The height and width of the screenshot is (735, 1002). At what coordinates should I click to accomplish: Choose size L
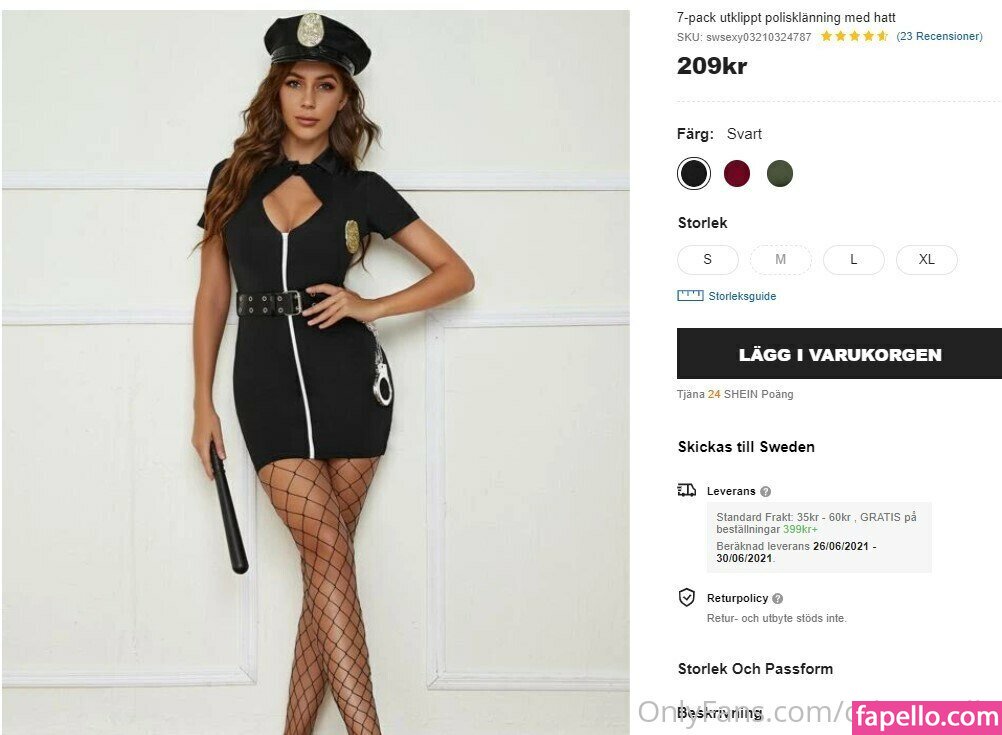pos(853,260)
